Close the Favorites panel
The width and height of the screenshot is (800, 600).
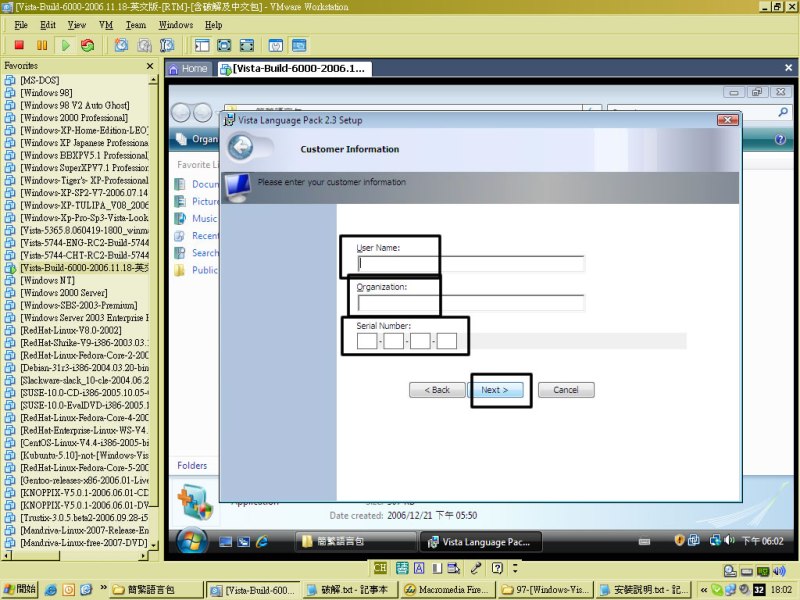[x=149, y=66]
